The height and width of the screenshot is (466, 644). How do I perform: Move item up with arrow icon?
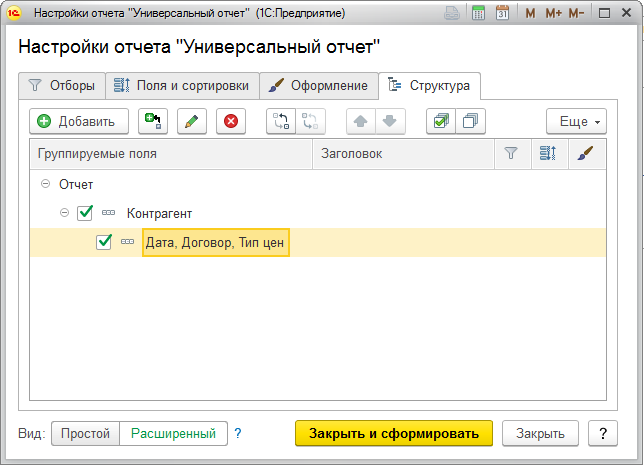360,121
